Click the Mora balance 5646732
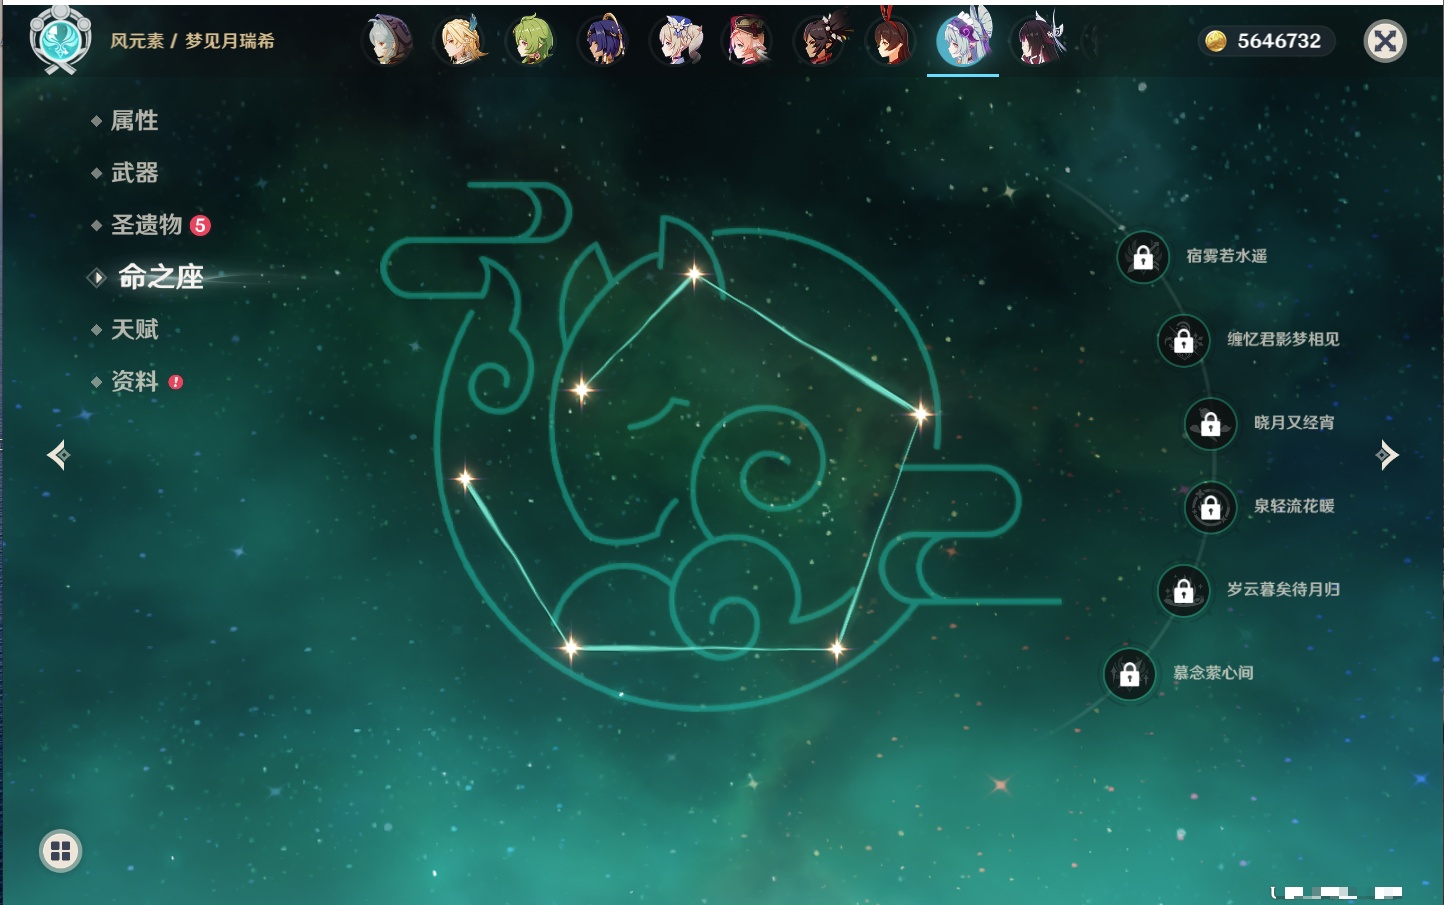The width and height of the screenshot is (1444, 905). [1279, 41]
